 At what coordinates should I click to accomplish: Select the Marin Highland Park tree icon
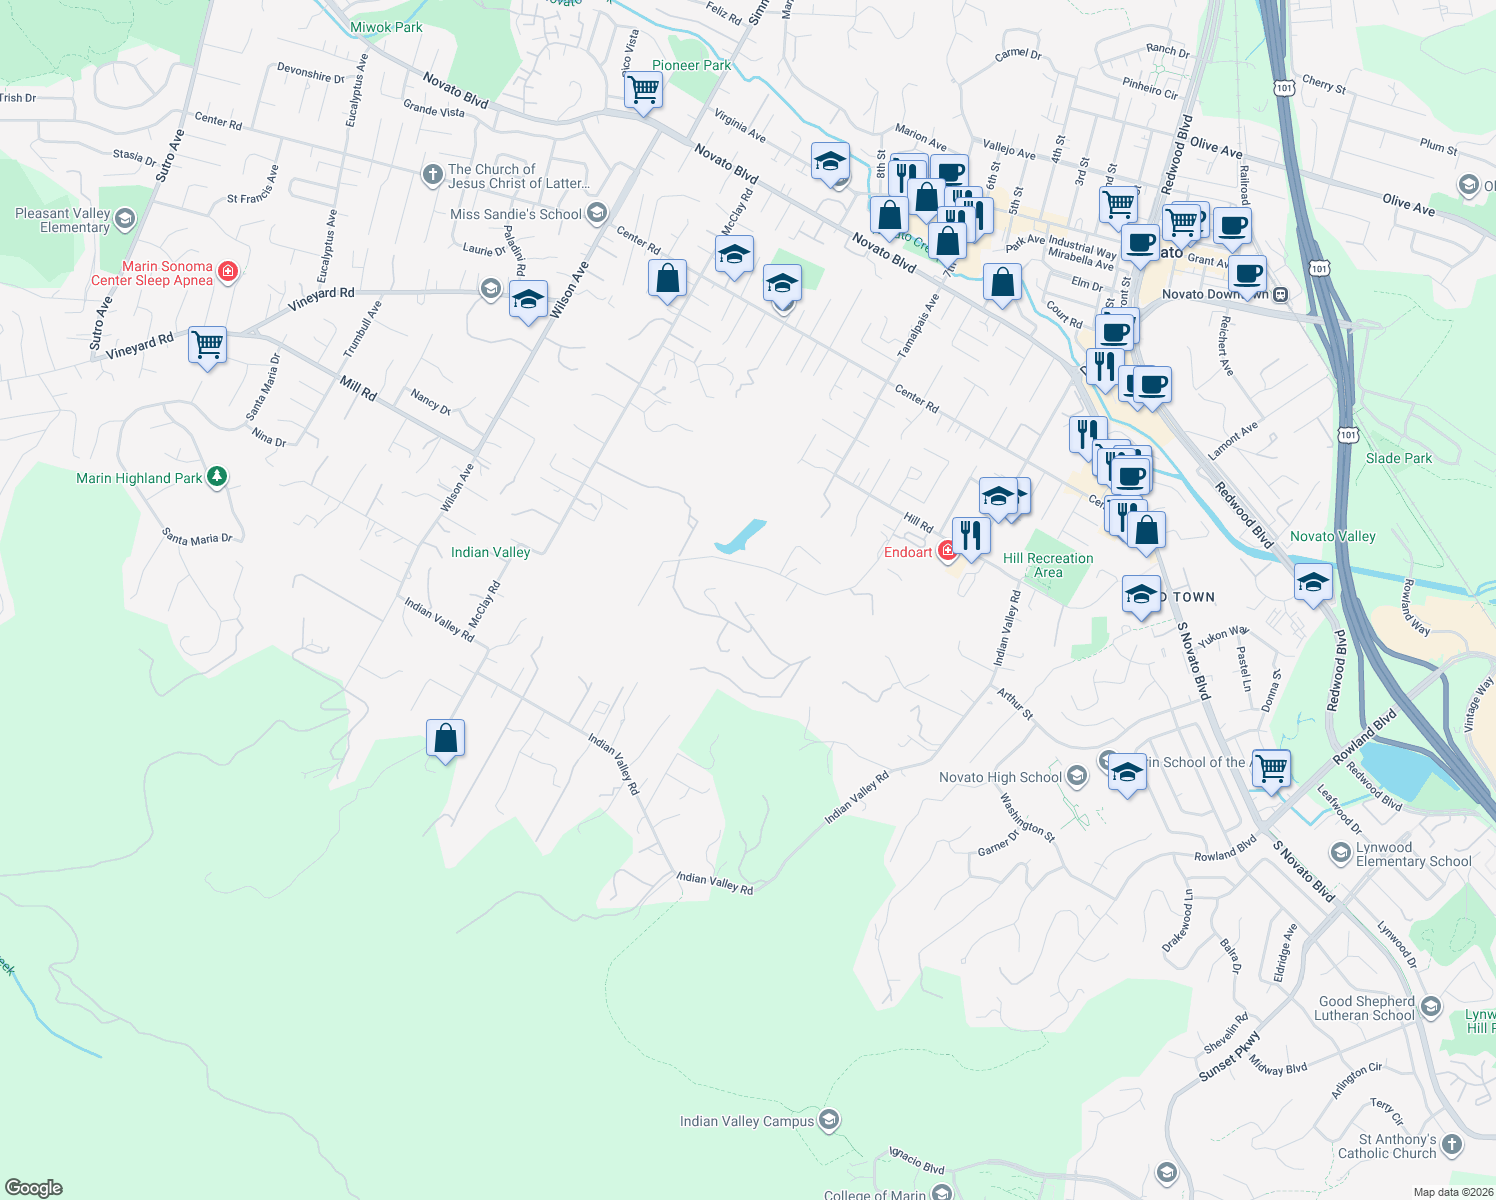(215, 476)
